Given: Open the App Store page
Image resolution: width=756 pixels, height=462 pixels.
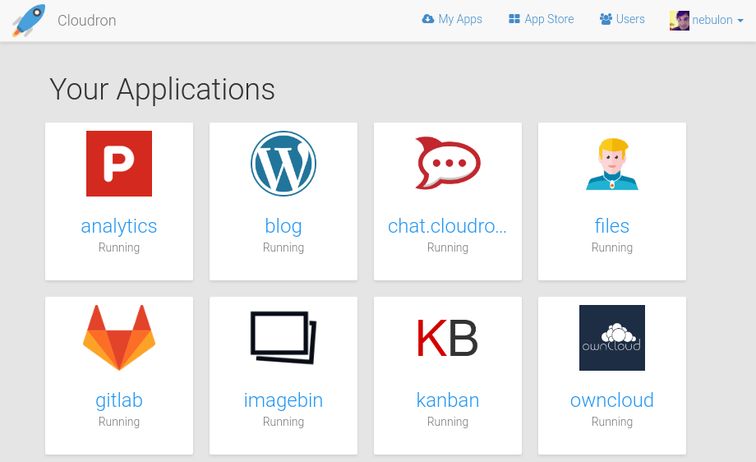Looking at the screenshot, I should click(541, 19).
